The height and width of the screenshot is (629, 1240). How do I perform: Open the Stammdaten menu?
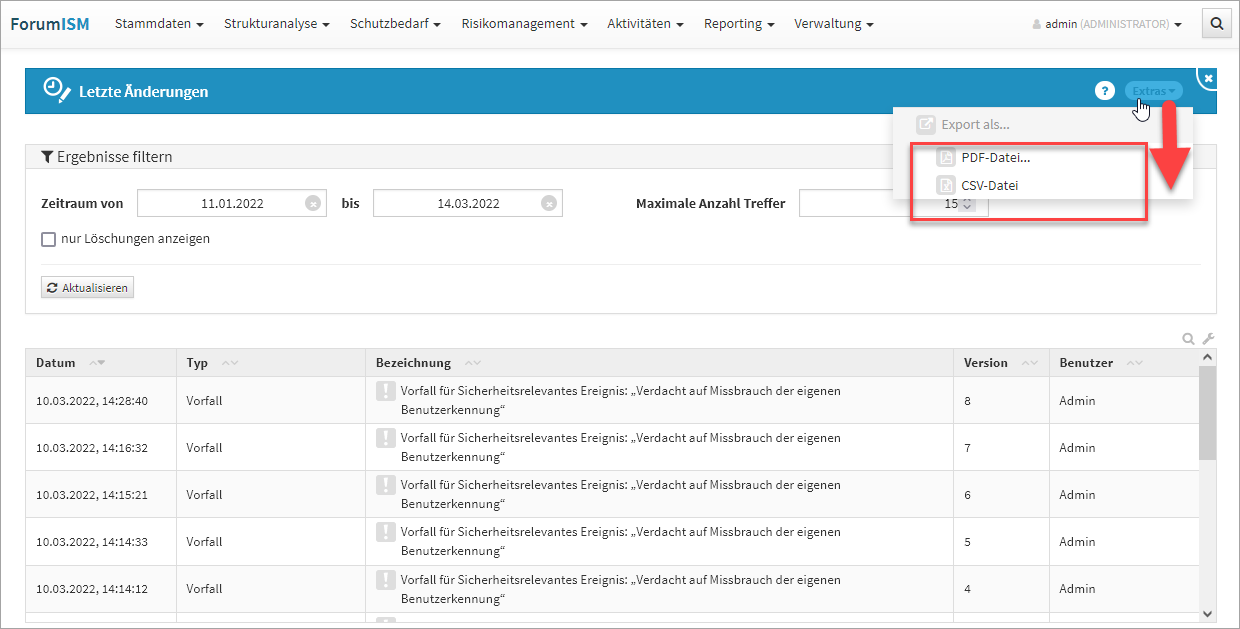159,24
